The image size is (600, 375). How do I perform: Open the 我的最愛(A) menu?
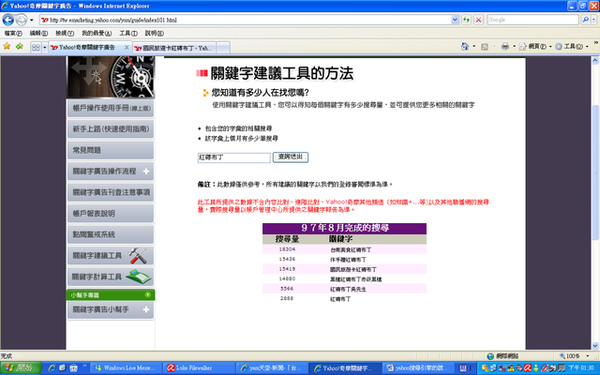tap(96, 33)
